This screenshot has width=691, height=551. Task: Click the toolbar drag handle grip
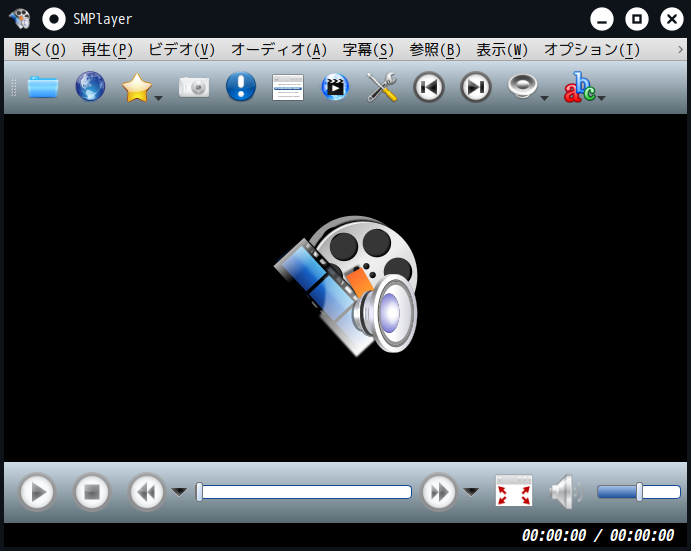tap(13, 87)
